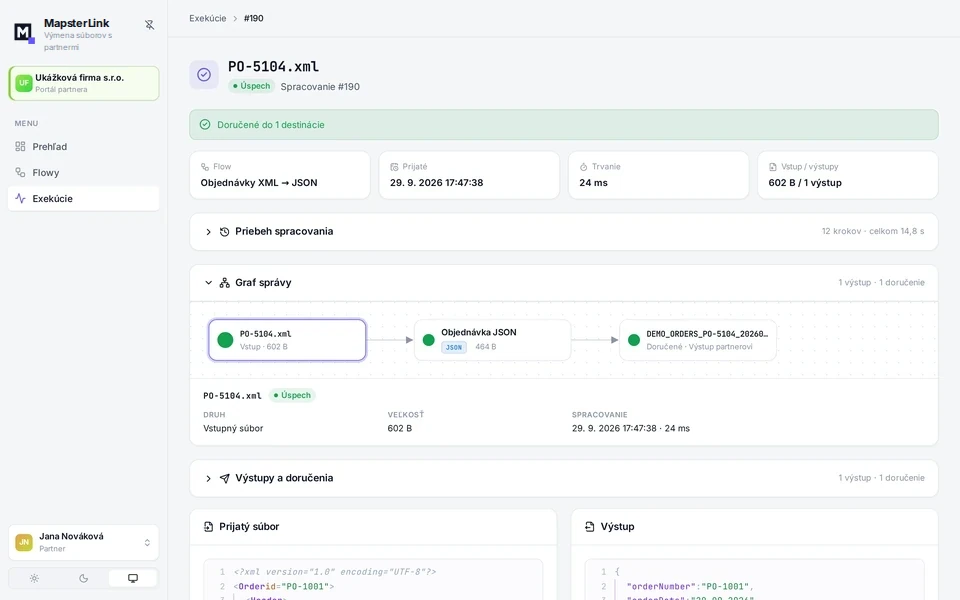Click green status dot on PO-5104.xml node

click(x=225, y=340)
